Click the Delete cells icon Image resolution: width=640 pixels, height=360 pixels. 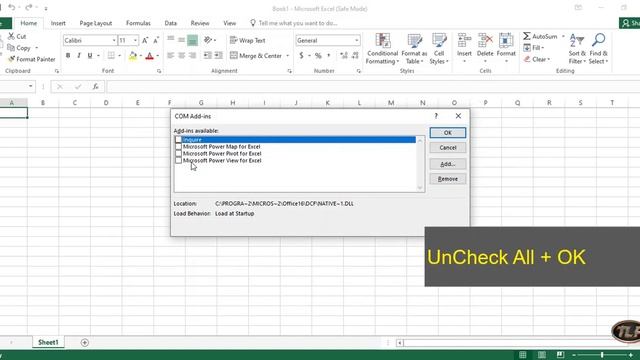click(485, 41)
